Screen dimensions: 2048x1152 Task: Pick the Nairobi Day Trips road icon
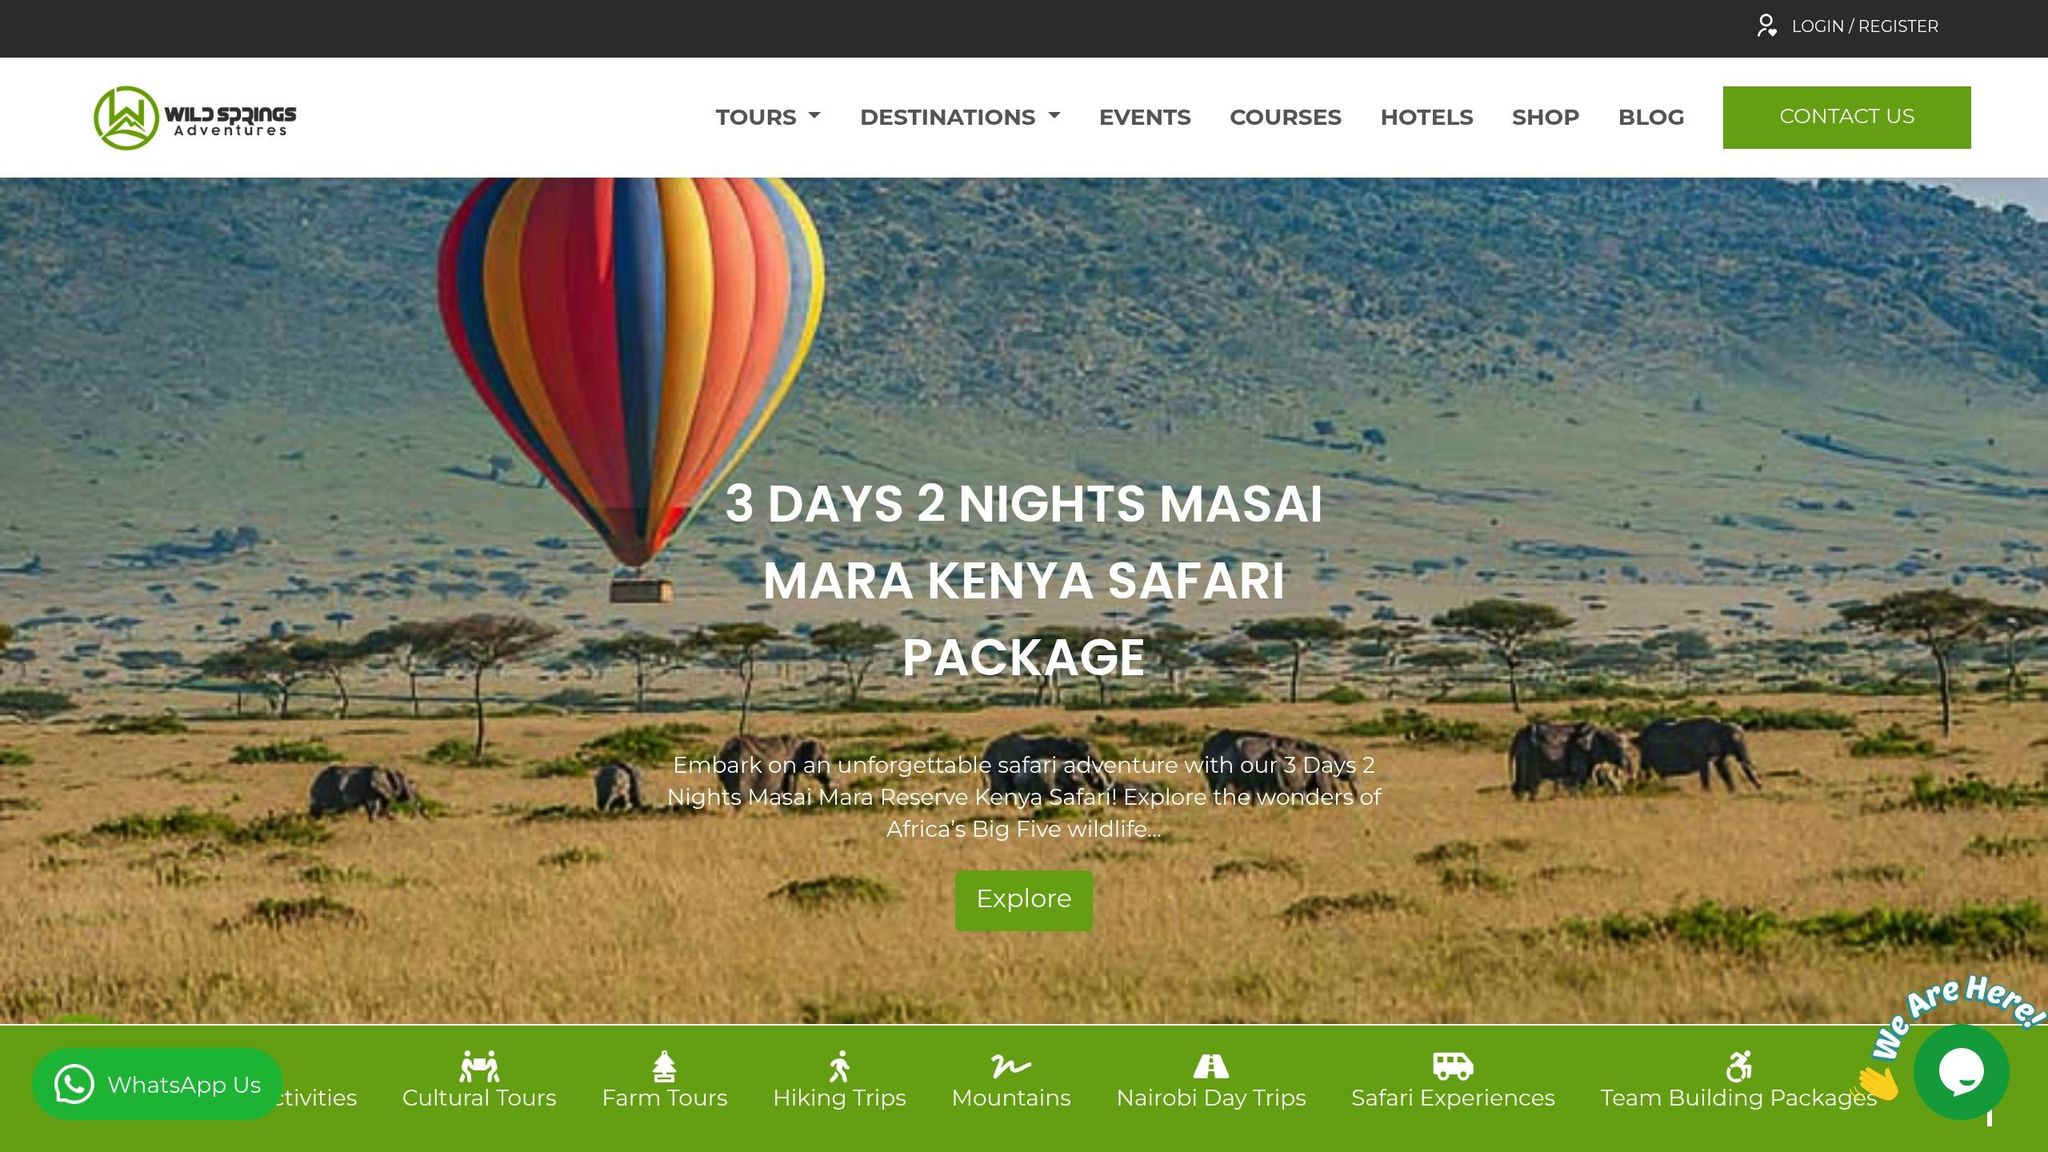click(x=1211, y=1066)
